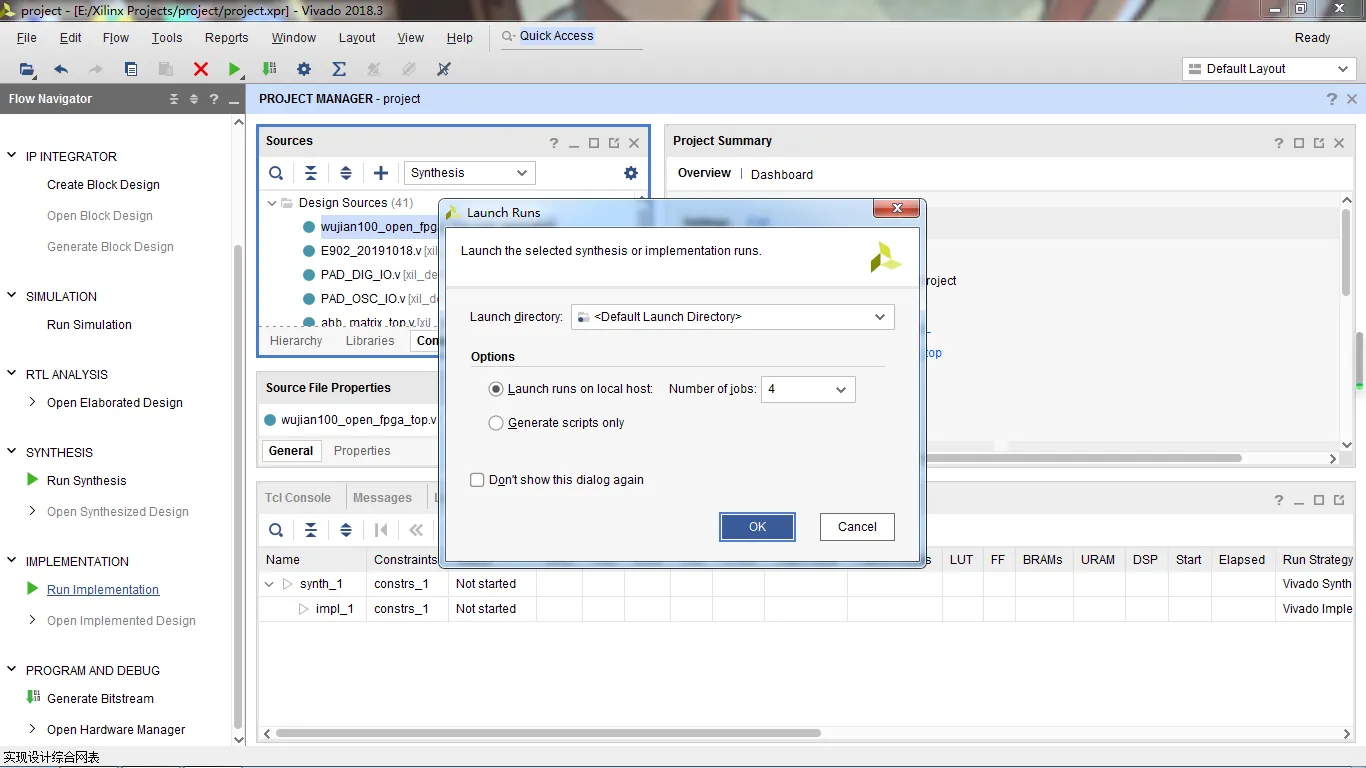This screenshot has height=768, width=1366.
Task: Select Launch runs on local host
Action: pyautogui.click(x=496, y=389)
